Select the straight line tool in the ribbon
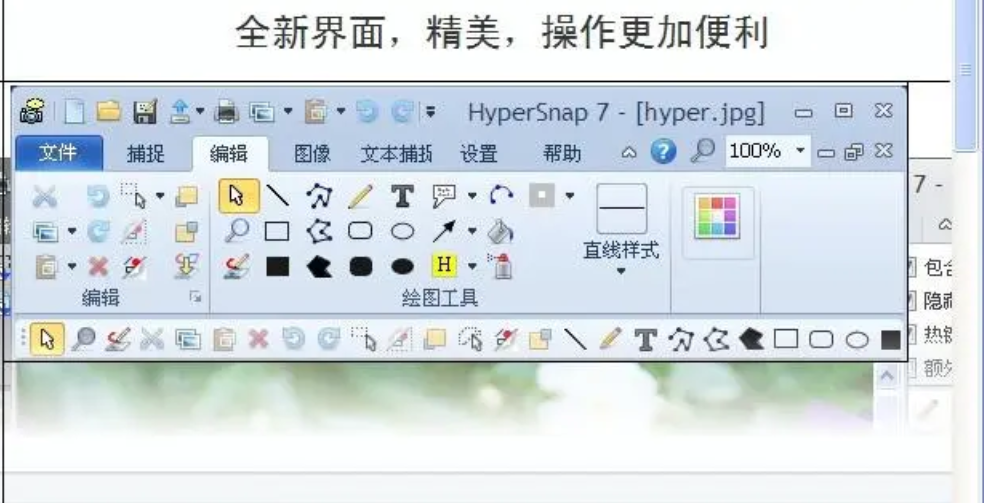984x503 pixels. pyautogui.click(x=277, y=196)
